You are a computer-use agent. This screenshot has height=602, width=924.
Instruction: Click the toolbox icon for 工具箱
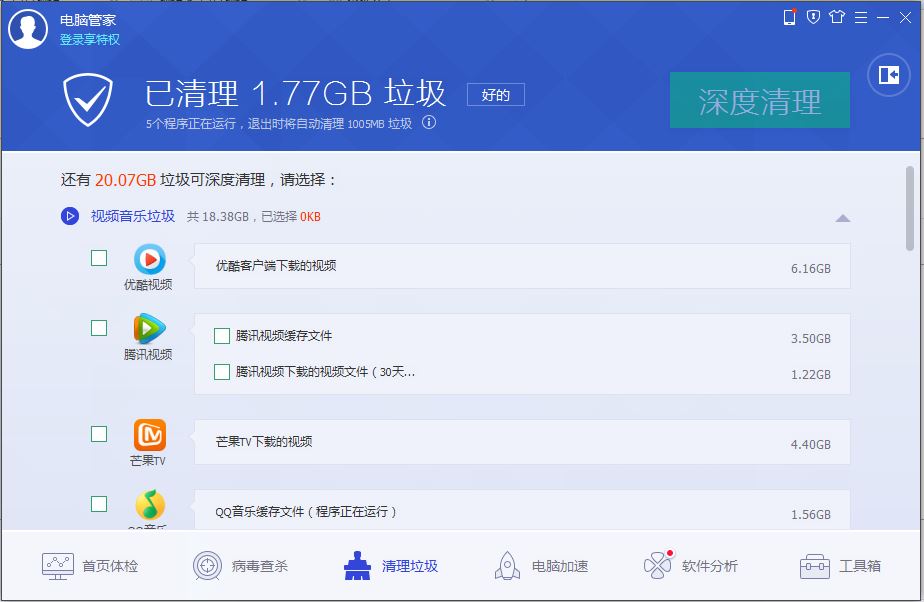[814, 566]
